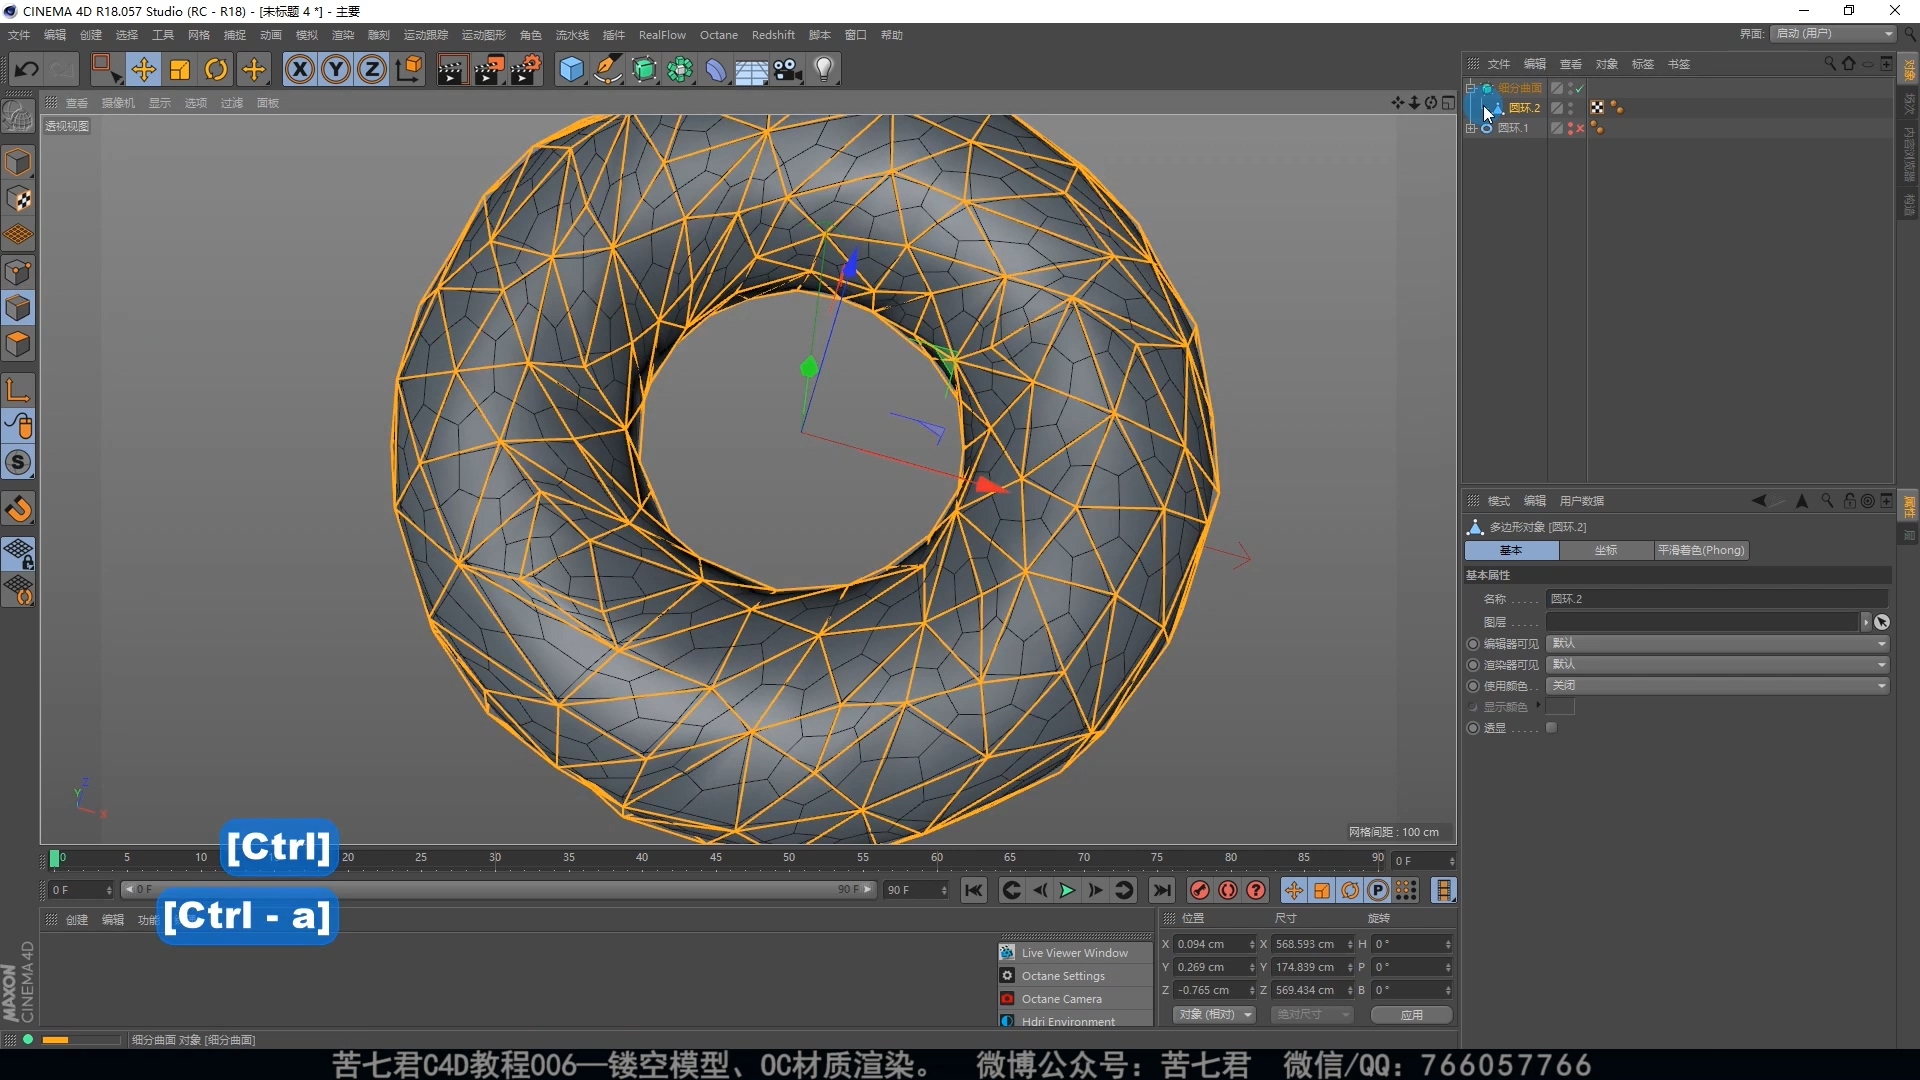Add a Floor environment object
1920x1080 pixels.
(752, 69)
